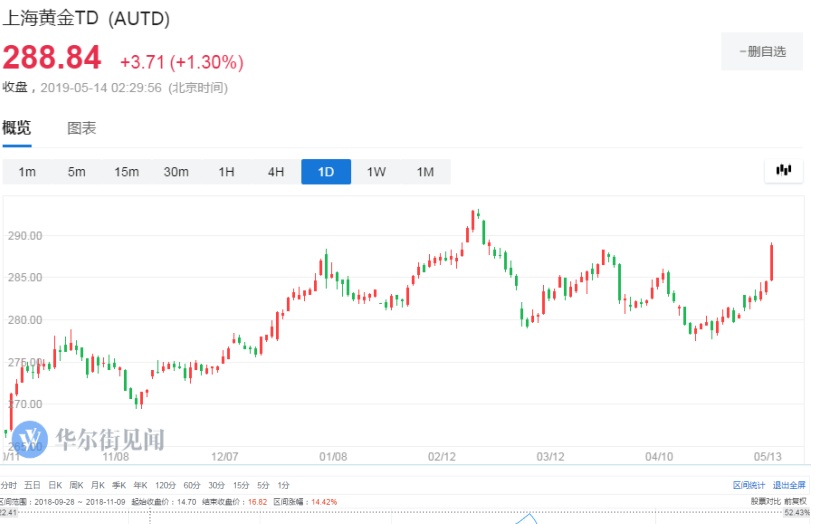Switch to the 概览 tab
Image resolution: width=815 pixels, height=524 pixels.
pyautogui.click(x=17, y=128)
